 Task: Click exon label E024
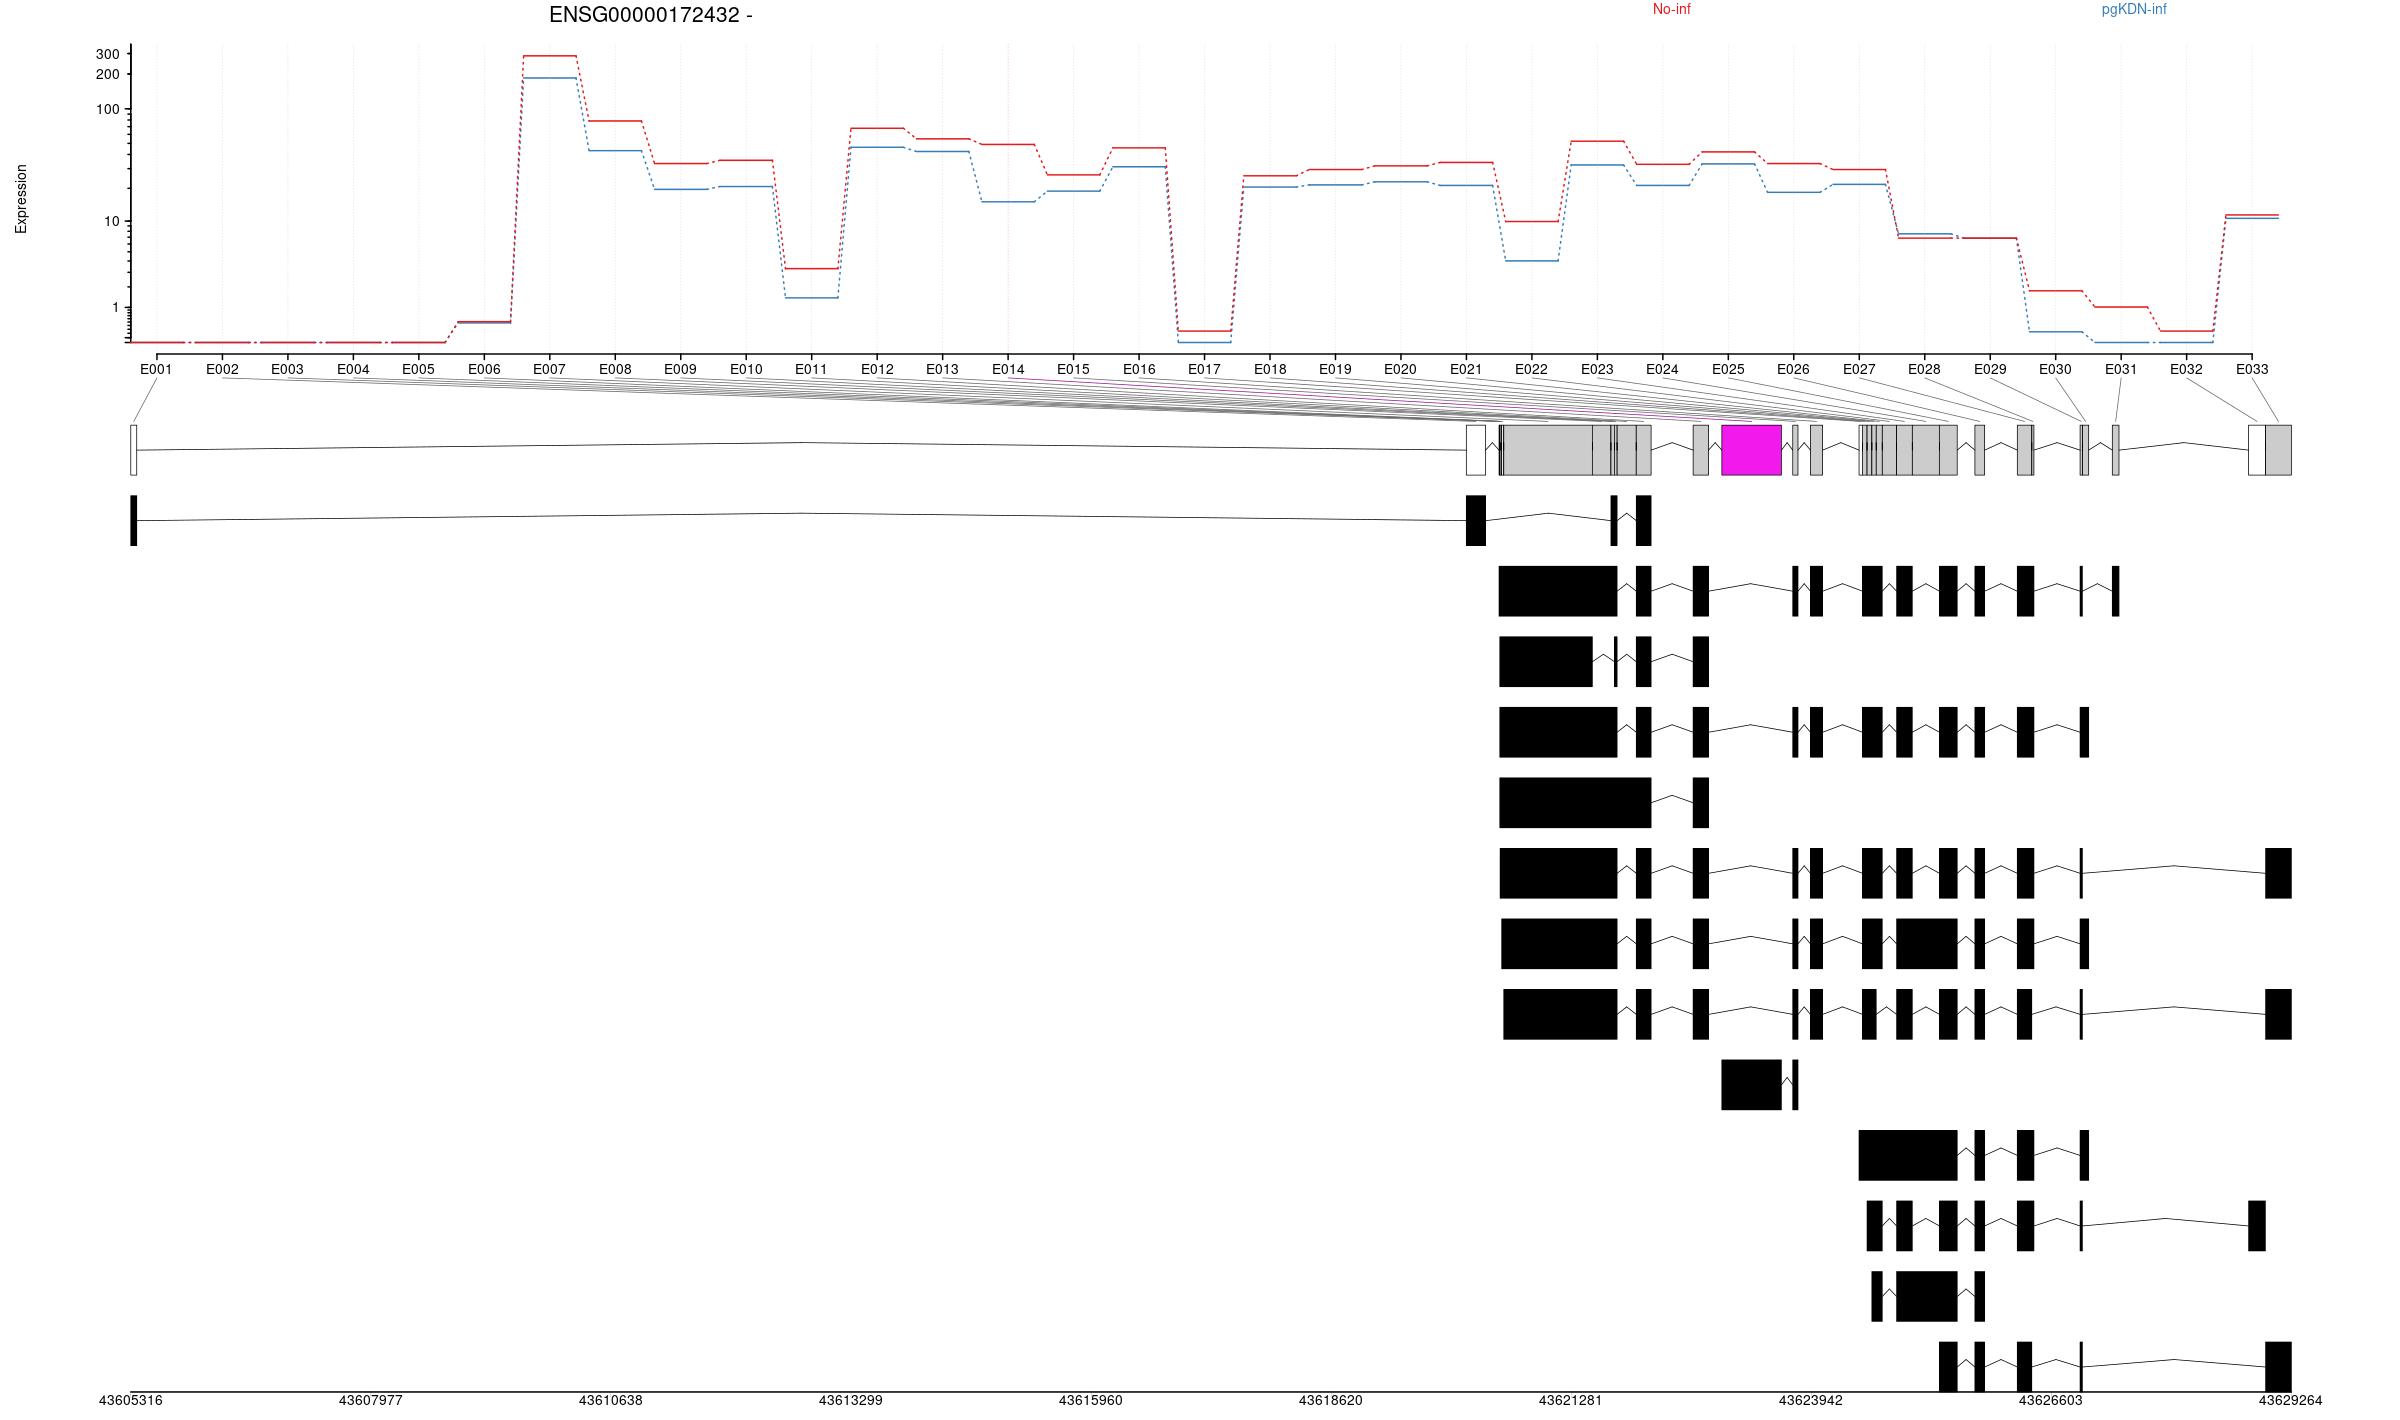pos(1662,369)
